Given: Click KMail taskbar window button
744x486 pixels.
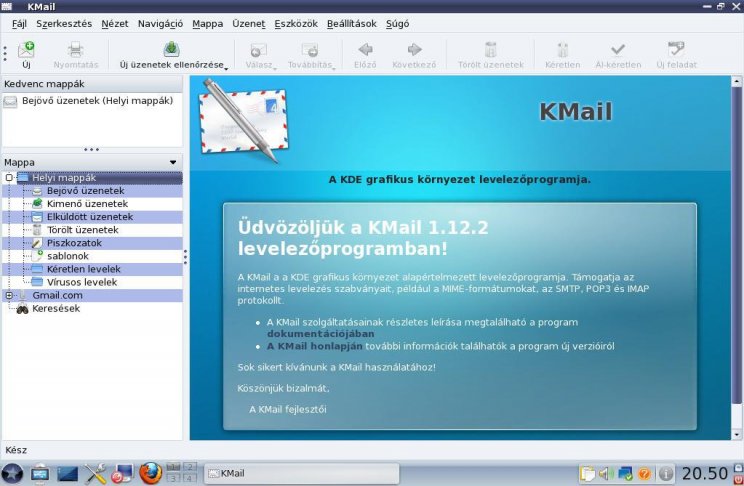Looking at the screenshot, I should point(302,473).
